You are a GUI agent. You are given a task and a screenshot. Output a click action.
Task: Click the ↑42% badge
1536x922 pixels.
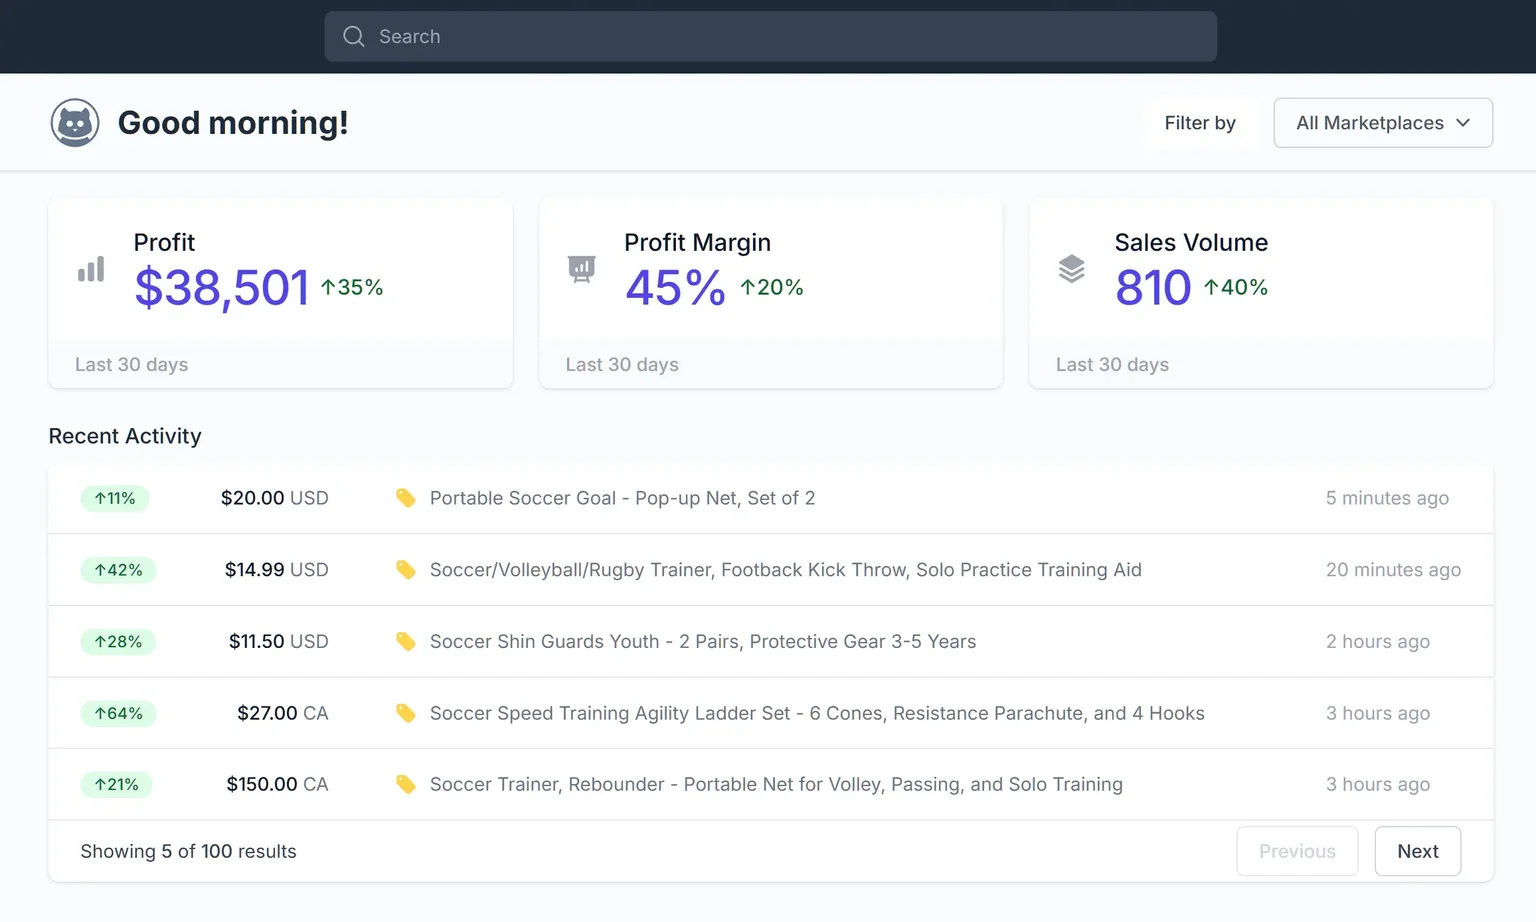click(118, 570)
